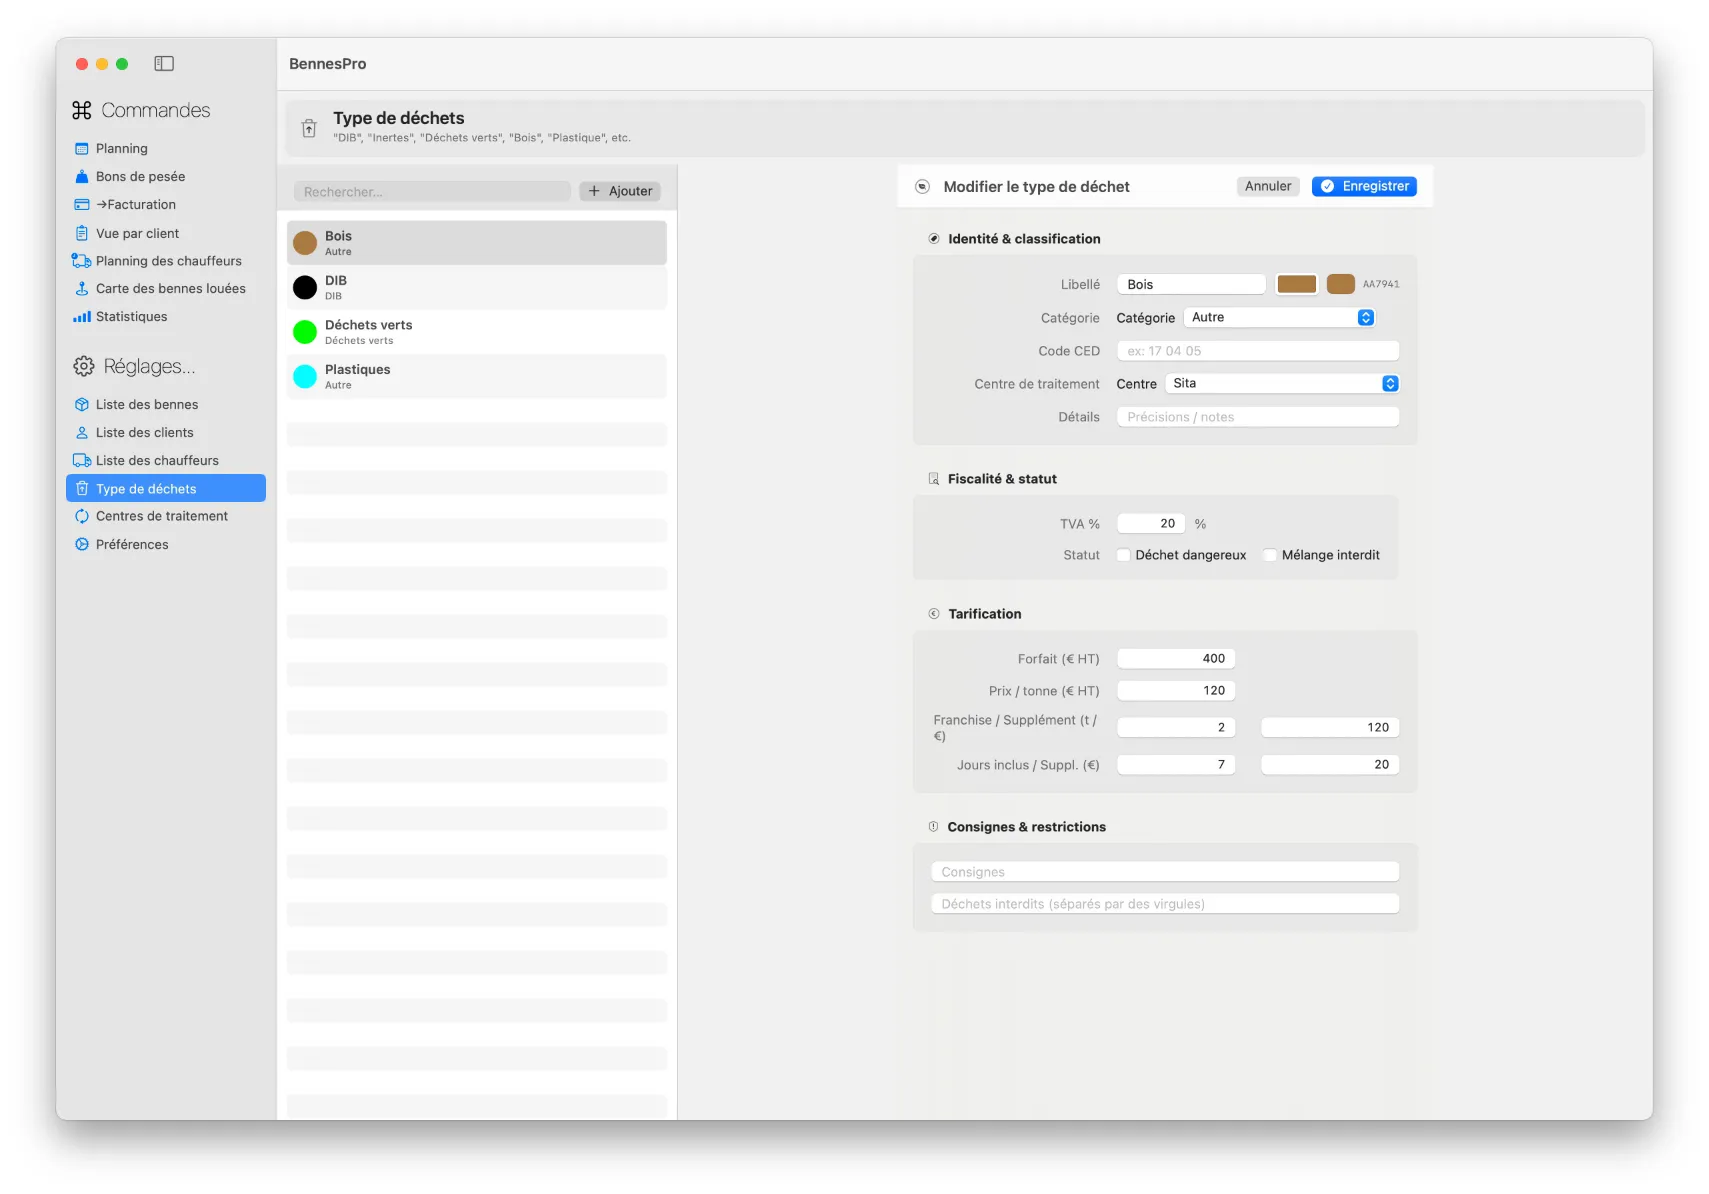The height and width of the screenshot is (1194, 1709).
Task: Open Carte des bennes louées map icon
Action: tap(82, 289)
